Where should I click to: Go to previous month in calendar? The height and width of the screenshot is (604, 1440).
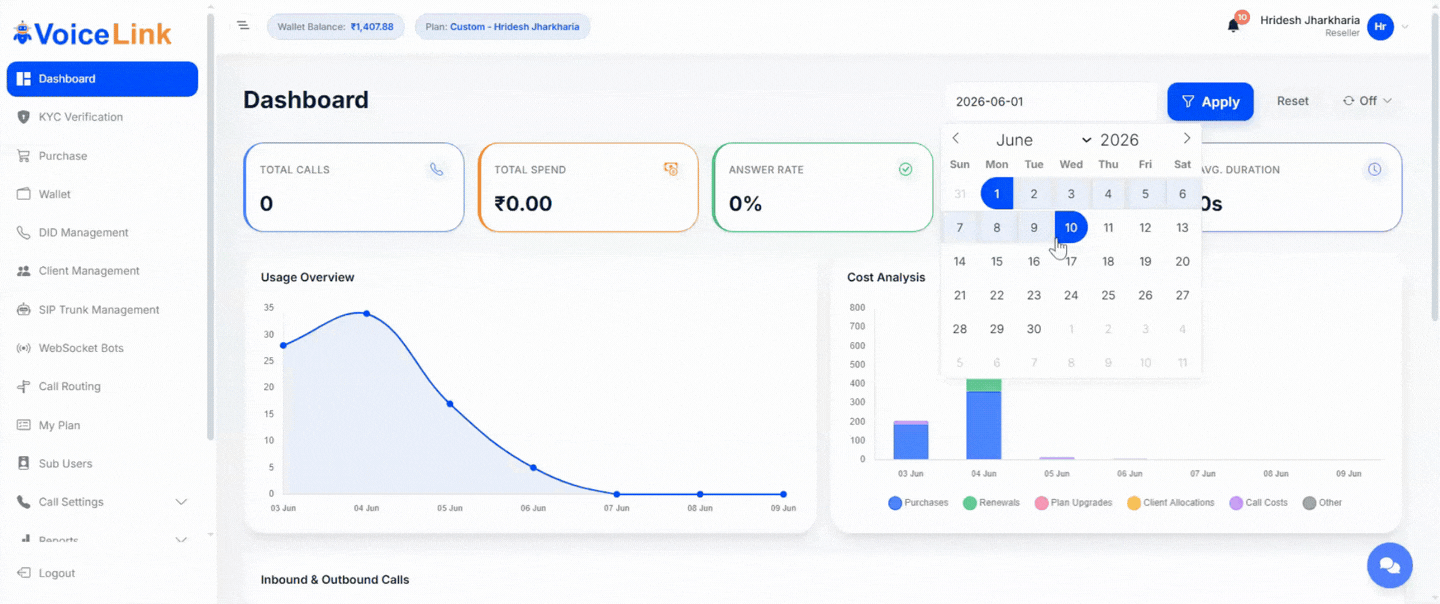click(x=956, y=139)
